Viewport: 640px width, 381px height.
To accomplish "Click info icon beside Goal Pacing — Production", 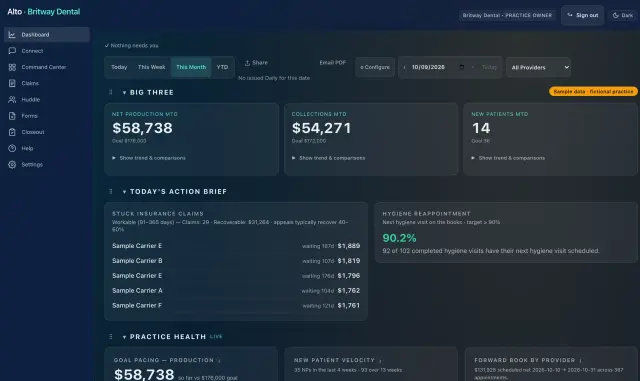I will point(219,361).
